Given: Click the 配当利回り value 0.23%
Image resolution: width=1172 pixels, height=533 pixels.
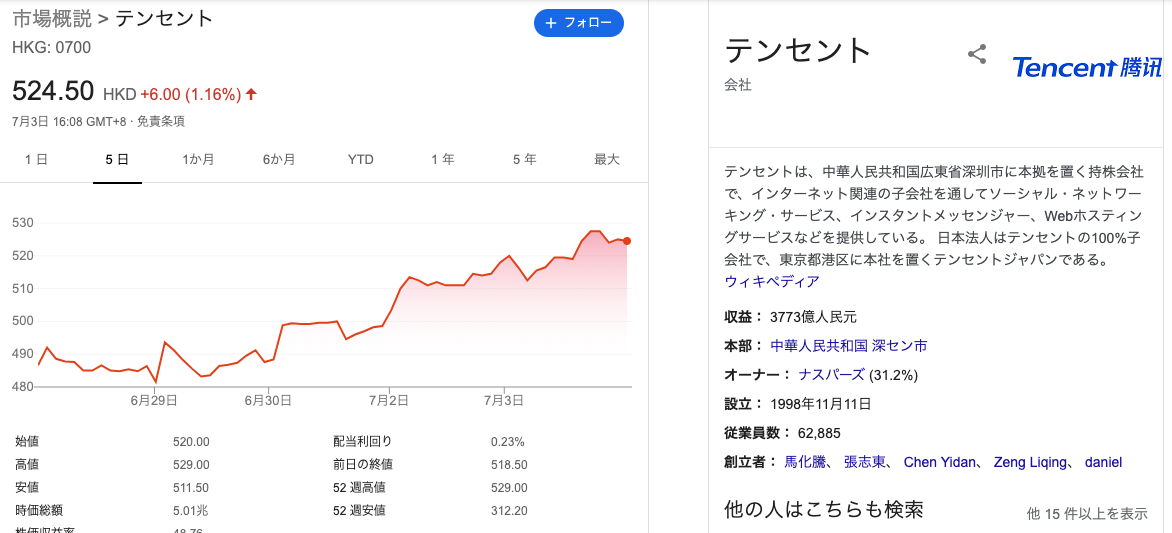Looking at the screenshot, I should click(x=508, y=442).
